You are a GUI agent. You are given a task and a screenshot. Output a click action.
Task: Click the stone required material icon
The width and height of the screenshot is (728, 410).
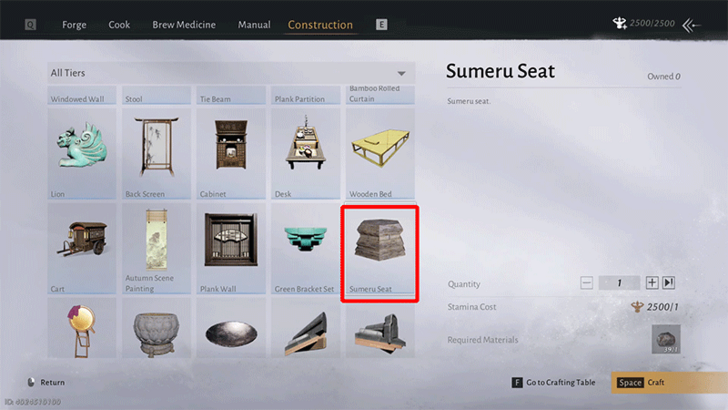pyautogui.click(x=666, y=339)
